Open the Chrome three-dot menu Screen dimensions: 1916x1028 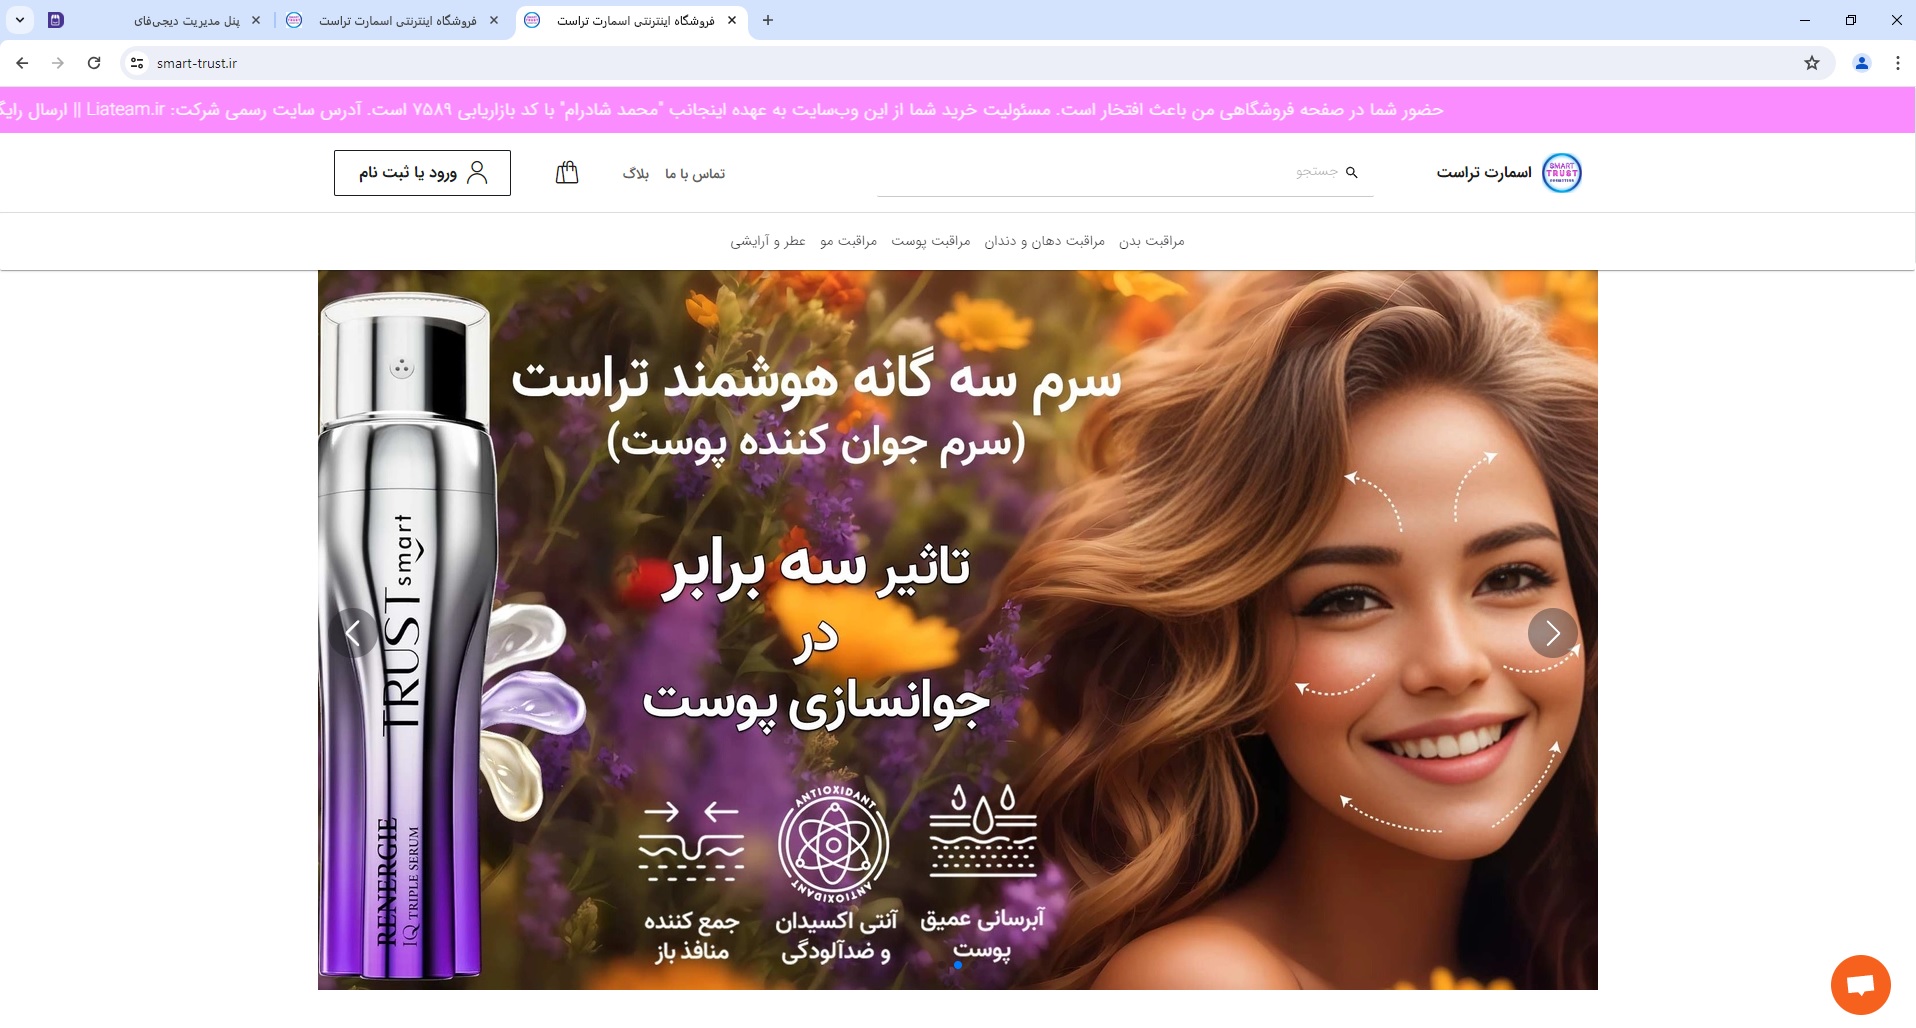(x=1898, y=63)
